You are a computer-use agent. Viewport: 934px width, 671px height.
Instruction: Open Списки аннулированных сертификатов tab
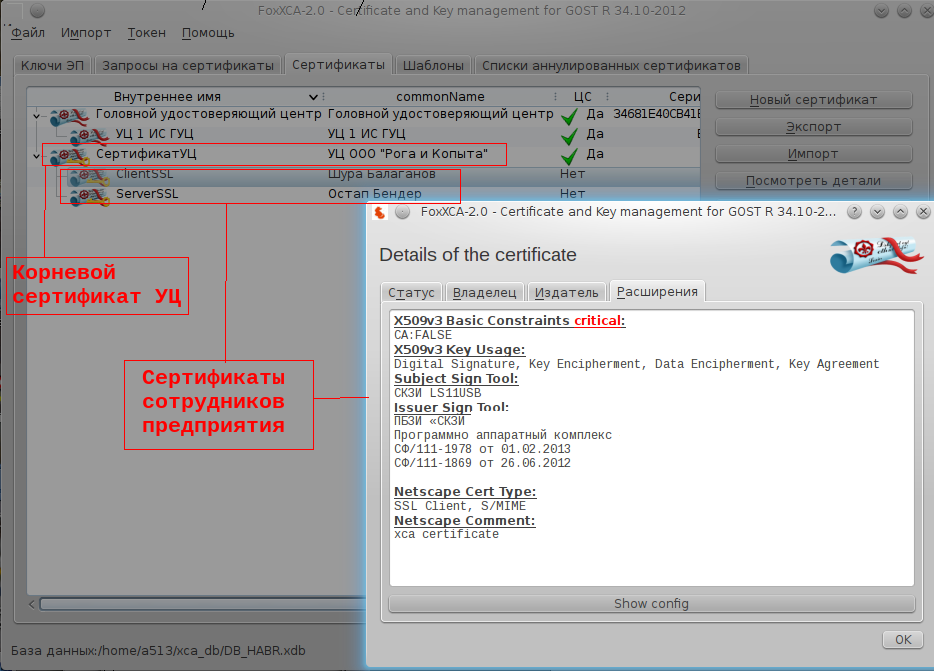click(611, 65)
